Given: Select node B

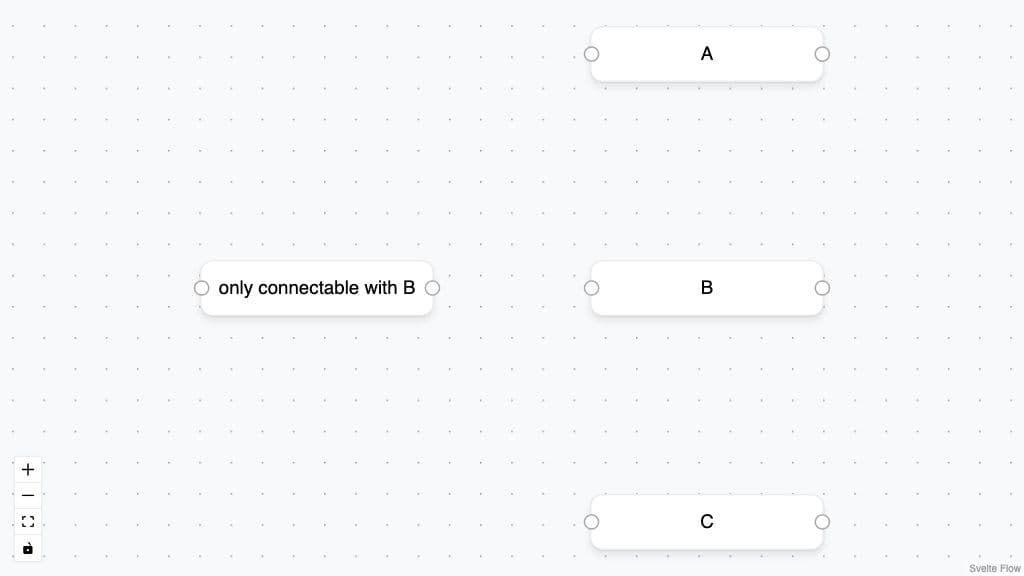Looking at the screenshot, I should click(707, 288).
